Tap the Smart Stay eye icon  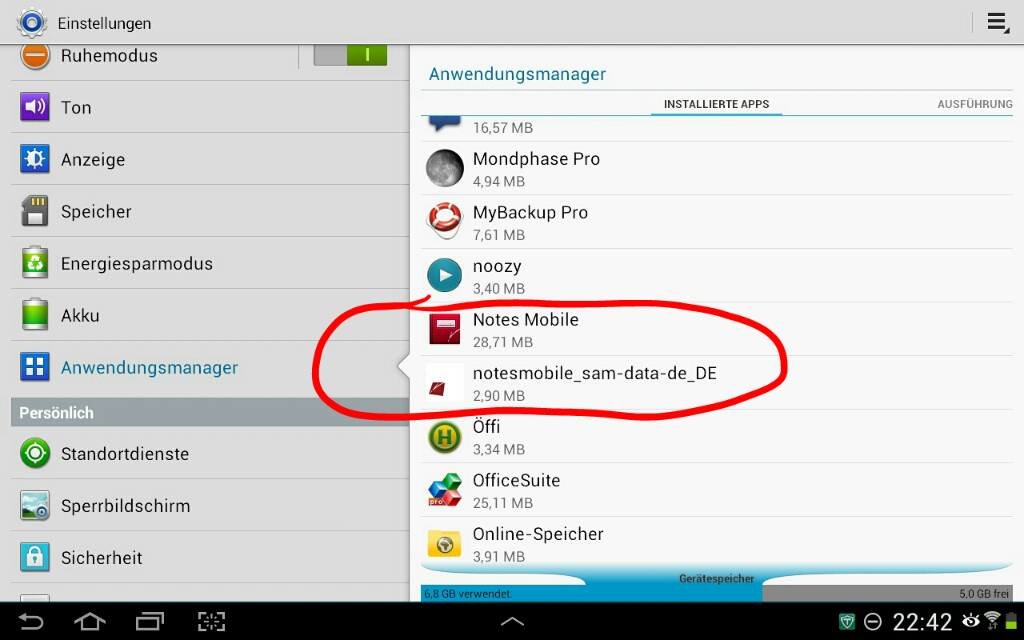[x=970, y=620]
